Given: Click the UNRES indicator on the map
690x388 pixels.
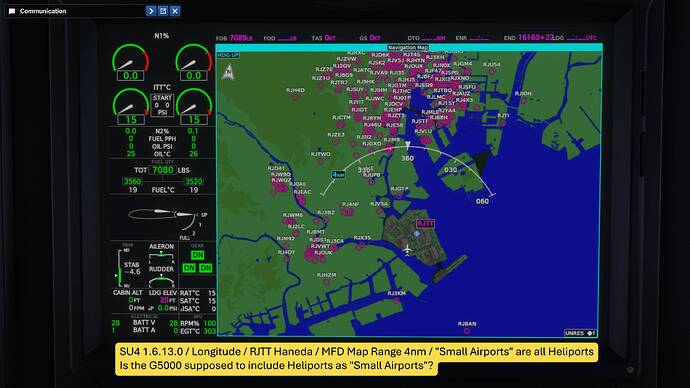Looking at the screenshot, I should pos(580,333).
